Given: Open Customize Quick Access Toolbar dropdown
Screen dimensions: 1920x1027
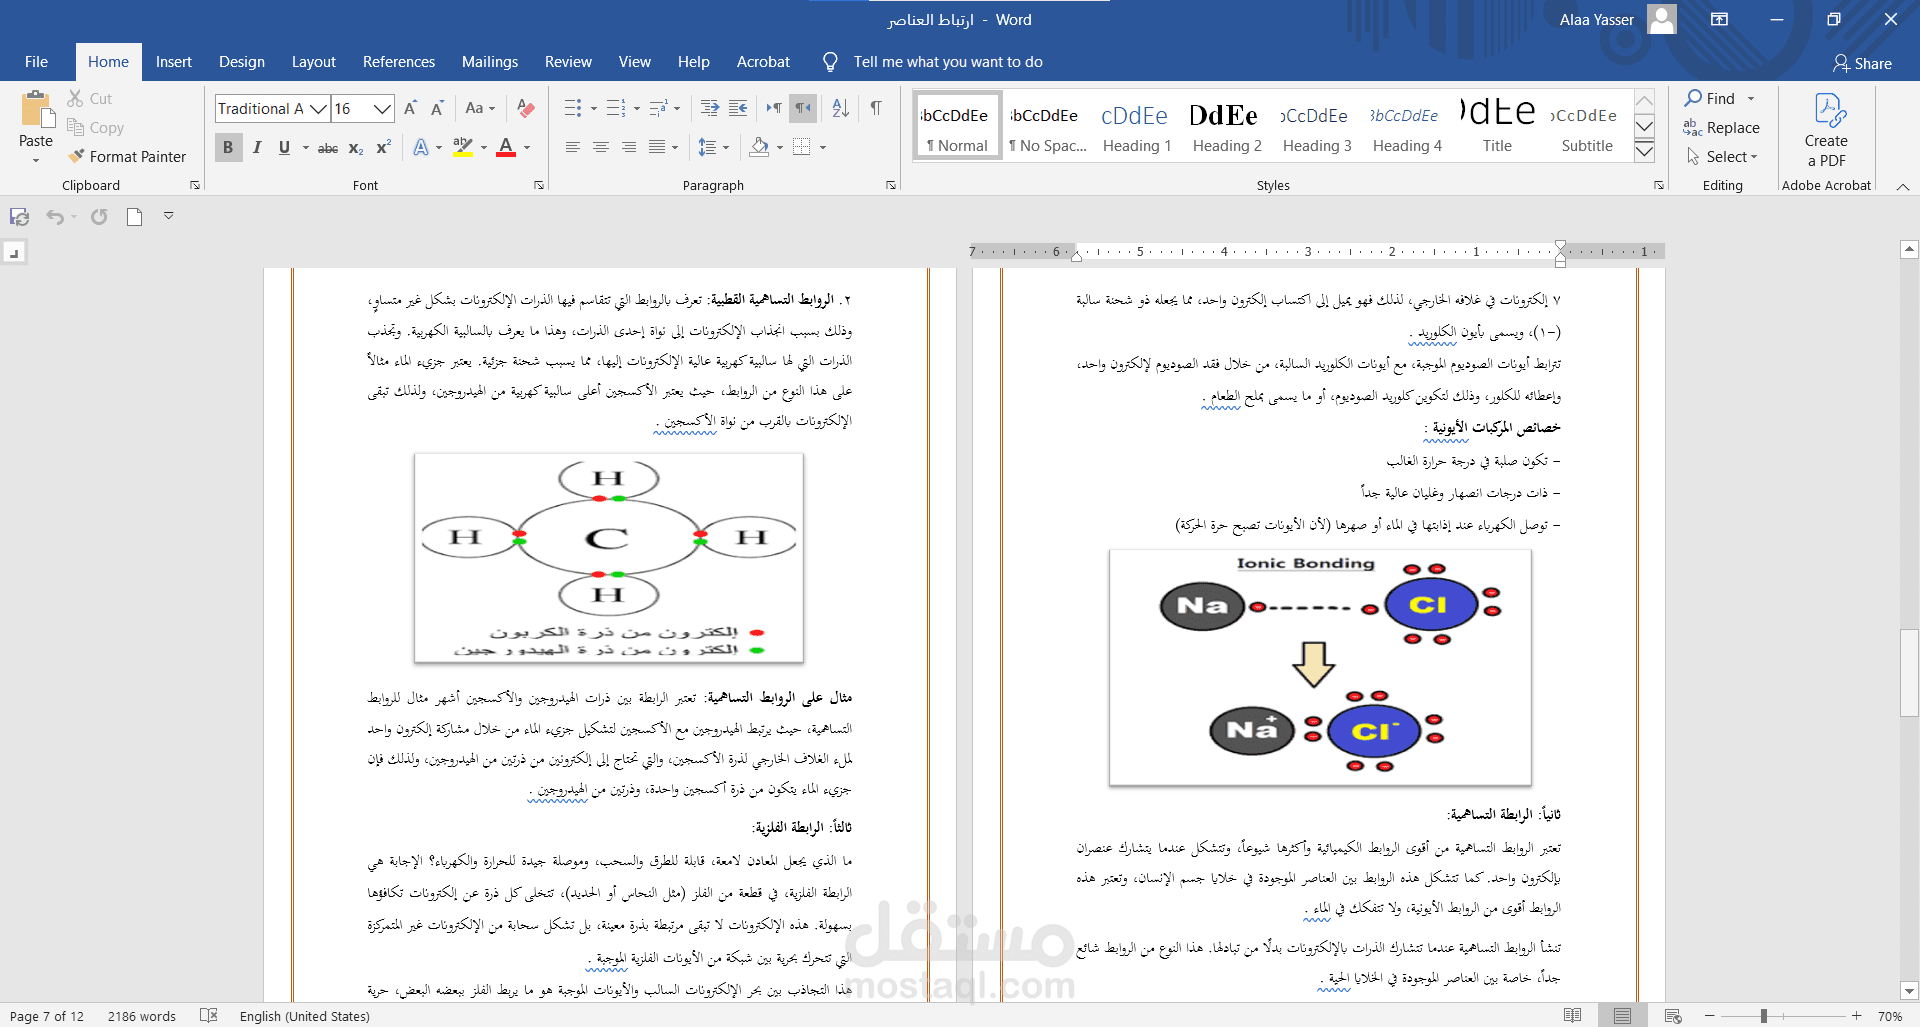Looking at the screenshot, I should [x=169, y=216].
